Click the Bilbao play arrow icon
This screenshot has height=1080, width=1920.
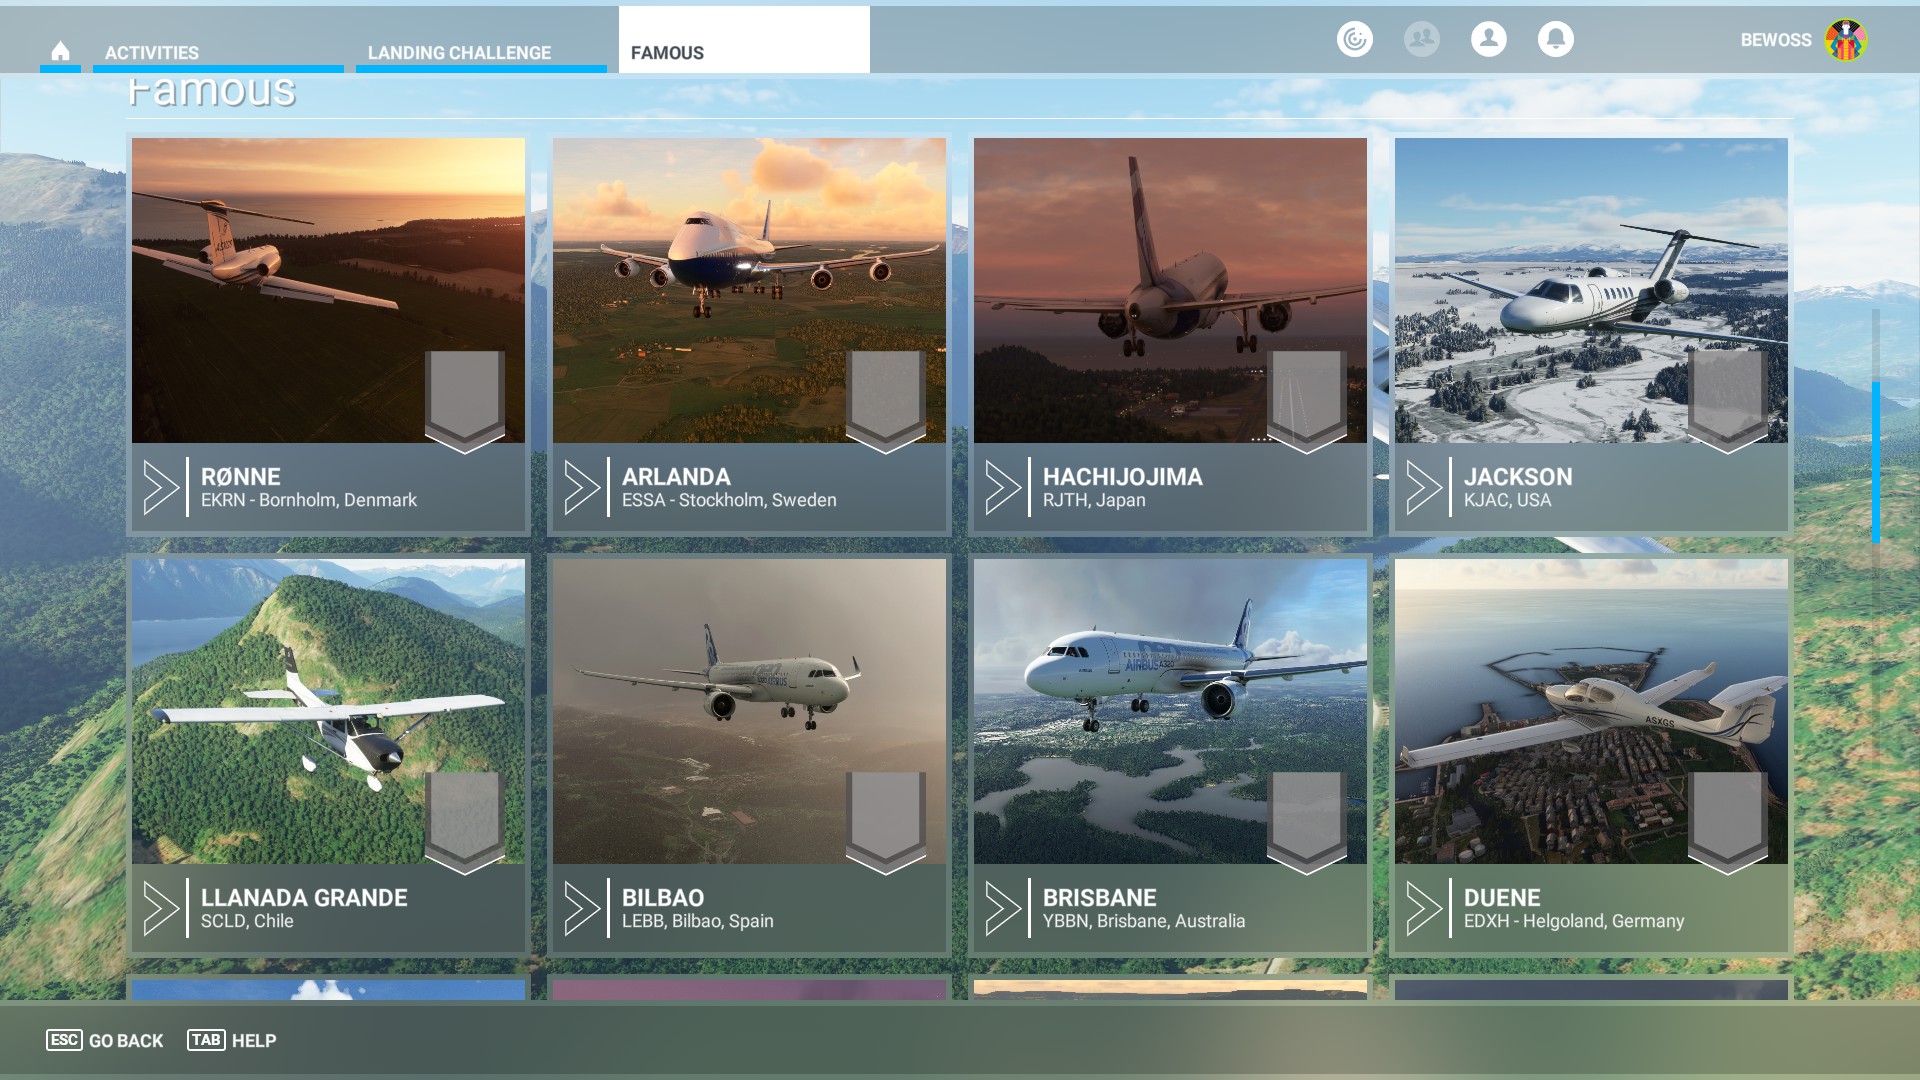point(582,908)
